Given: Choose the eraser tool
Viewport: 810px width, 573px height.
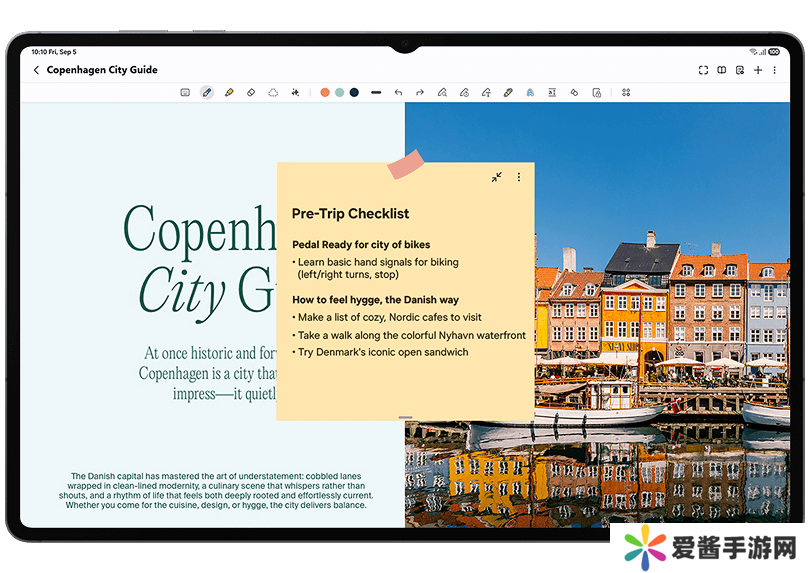Looking at the screenshot, I should tap(251, 92).
